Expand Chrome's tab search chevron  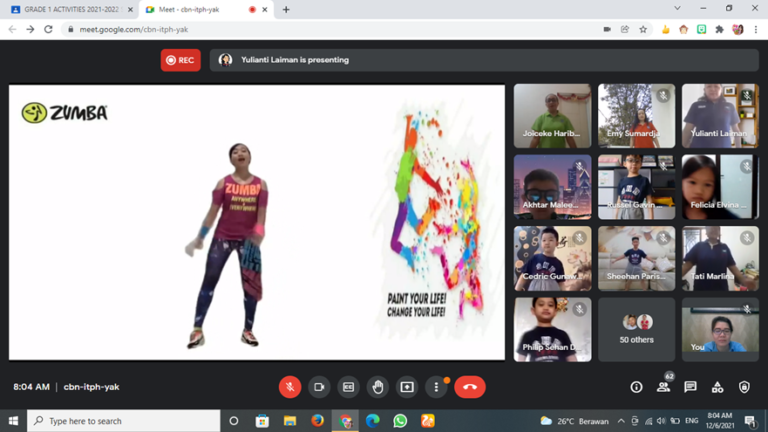point(679,9)
